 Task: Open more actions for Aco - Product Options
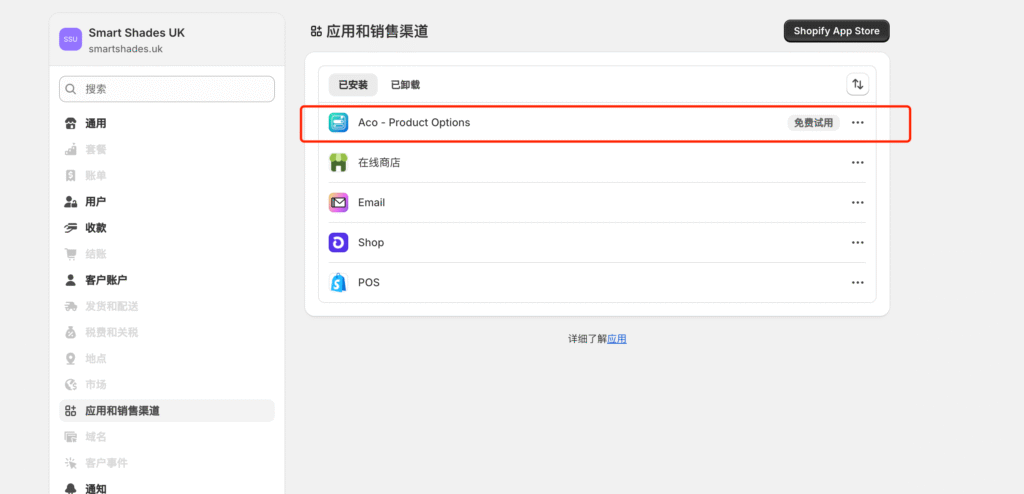[857, 123]
